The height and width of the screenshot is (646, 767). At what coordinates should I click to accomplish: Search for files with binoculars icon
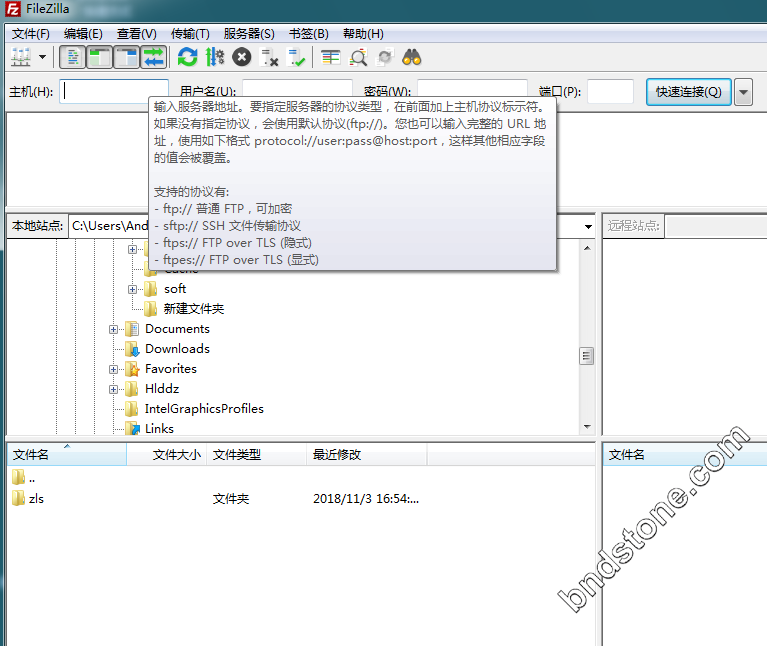click(x=412, y=57)
